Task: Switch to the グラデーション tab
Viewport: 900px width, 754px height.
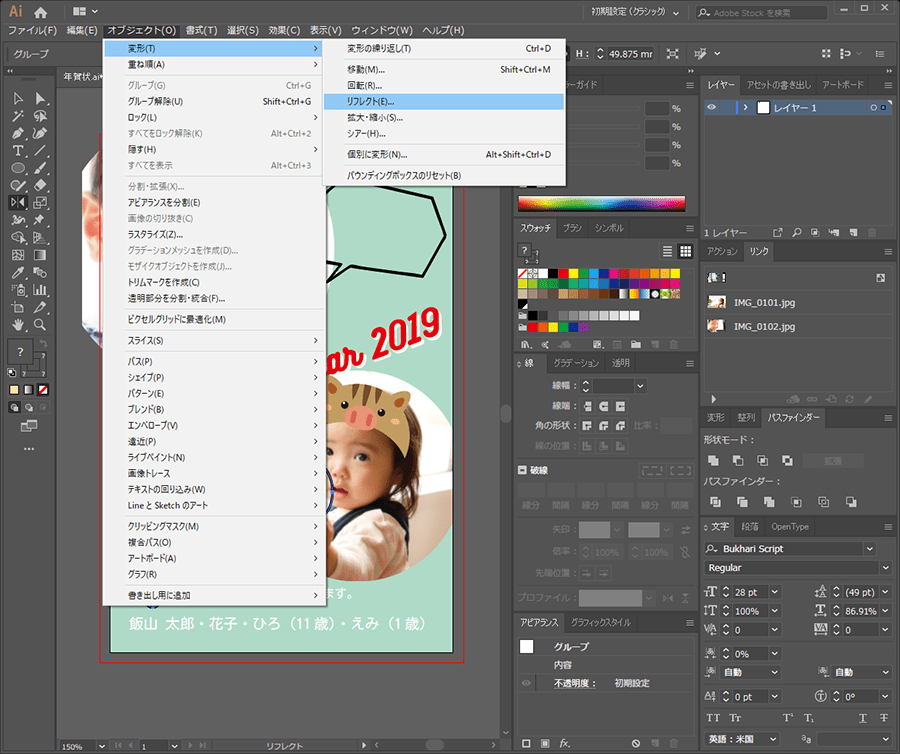Action: click(575, 363)
